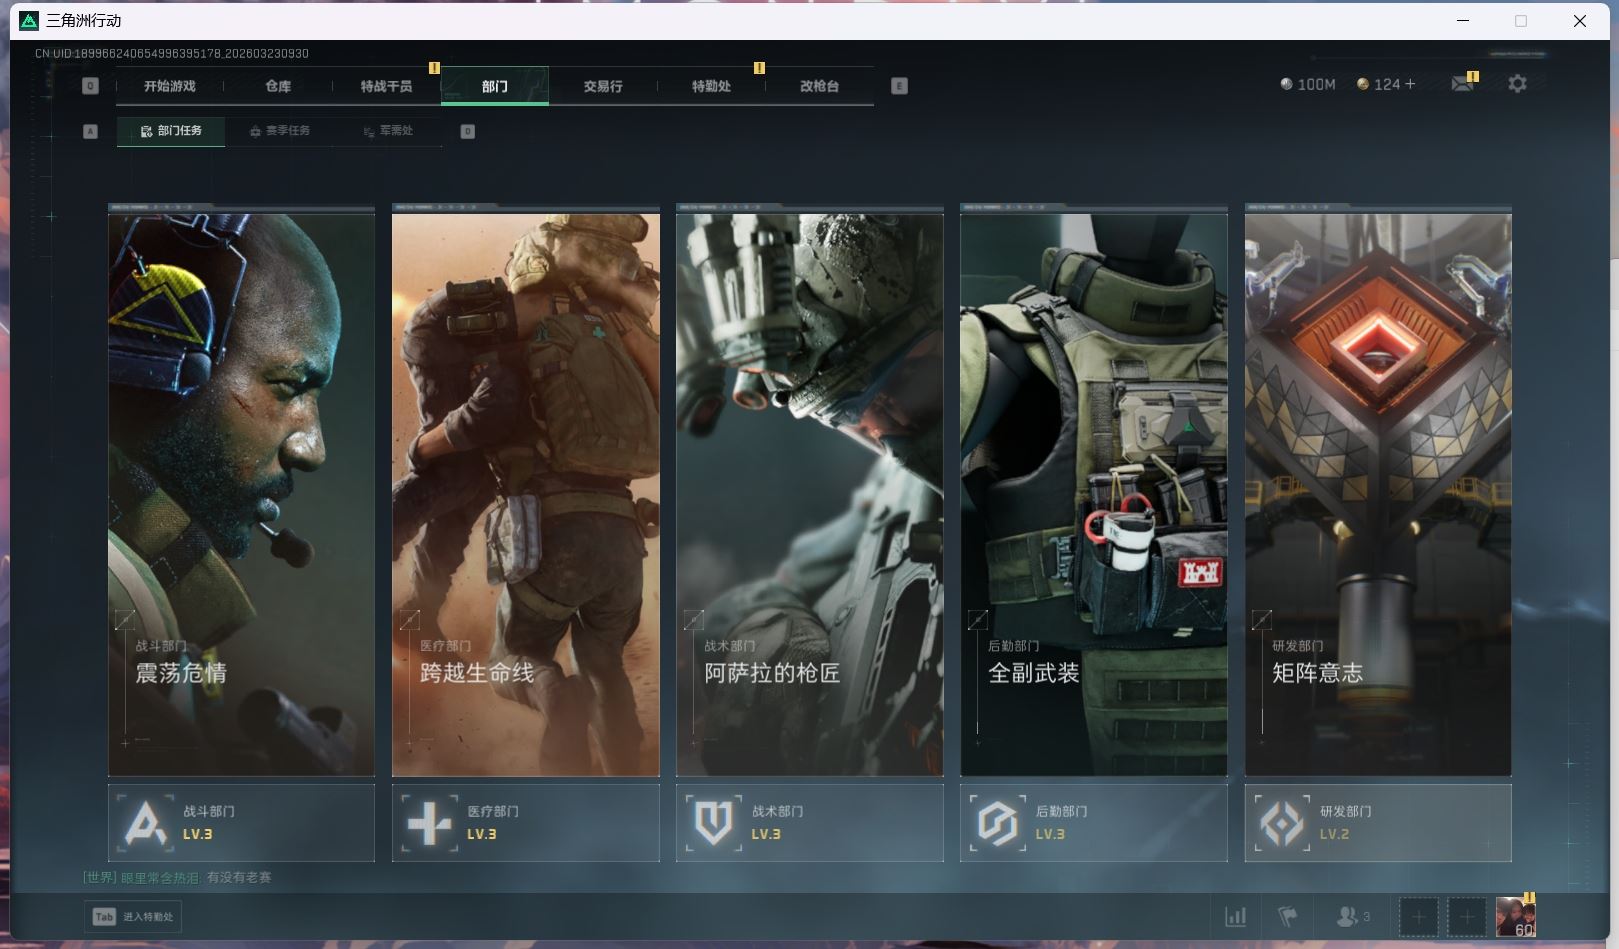Select the 赛季任务 sub-tab
The width and height of the screenshot is (1619, 949).
coord(280,131)
